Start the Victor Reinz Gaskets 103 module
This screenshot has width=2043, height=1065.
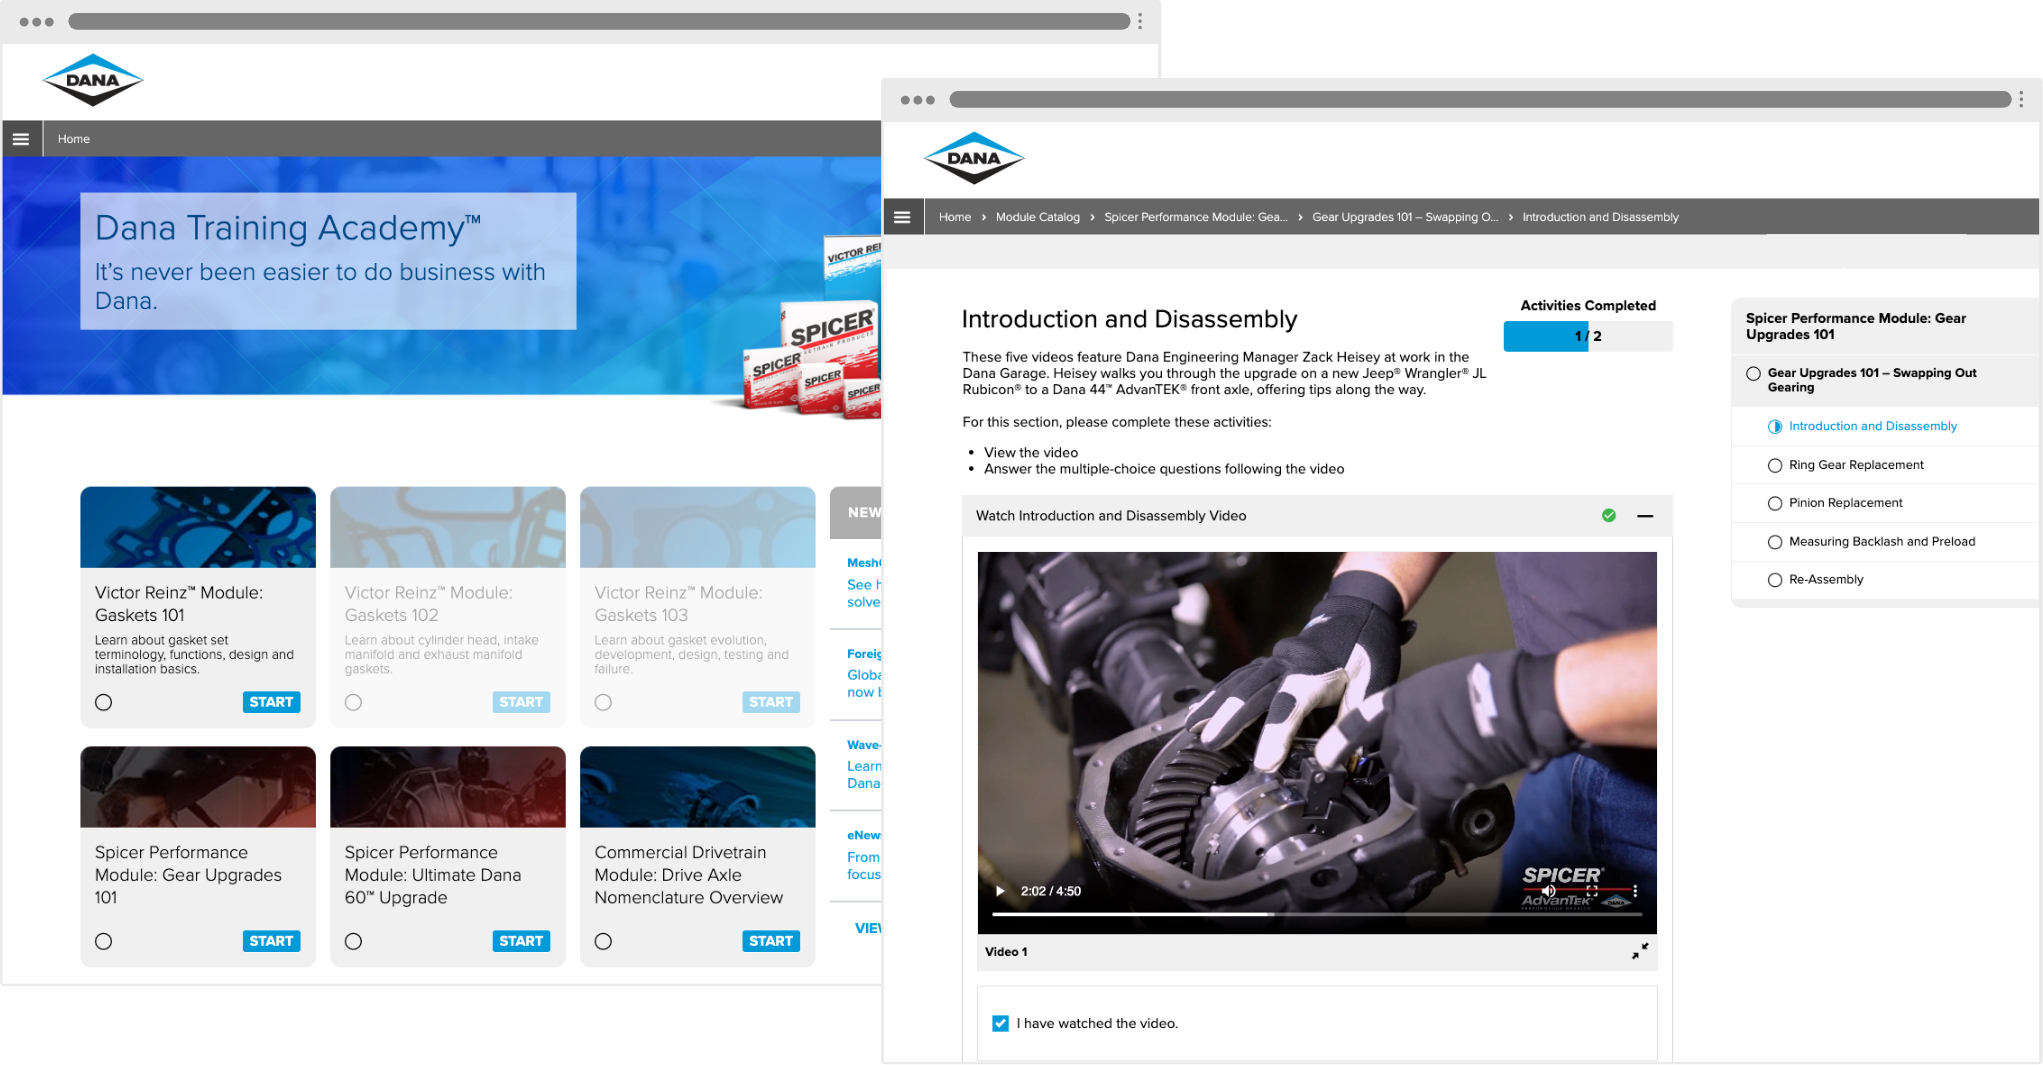click(x=771, y=702)
